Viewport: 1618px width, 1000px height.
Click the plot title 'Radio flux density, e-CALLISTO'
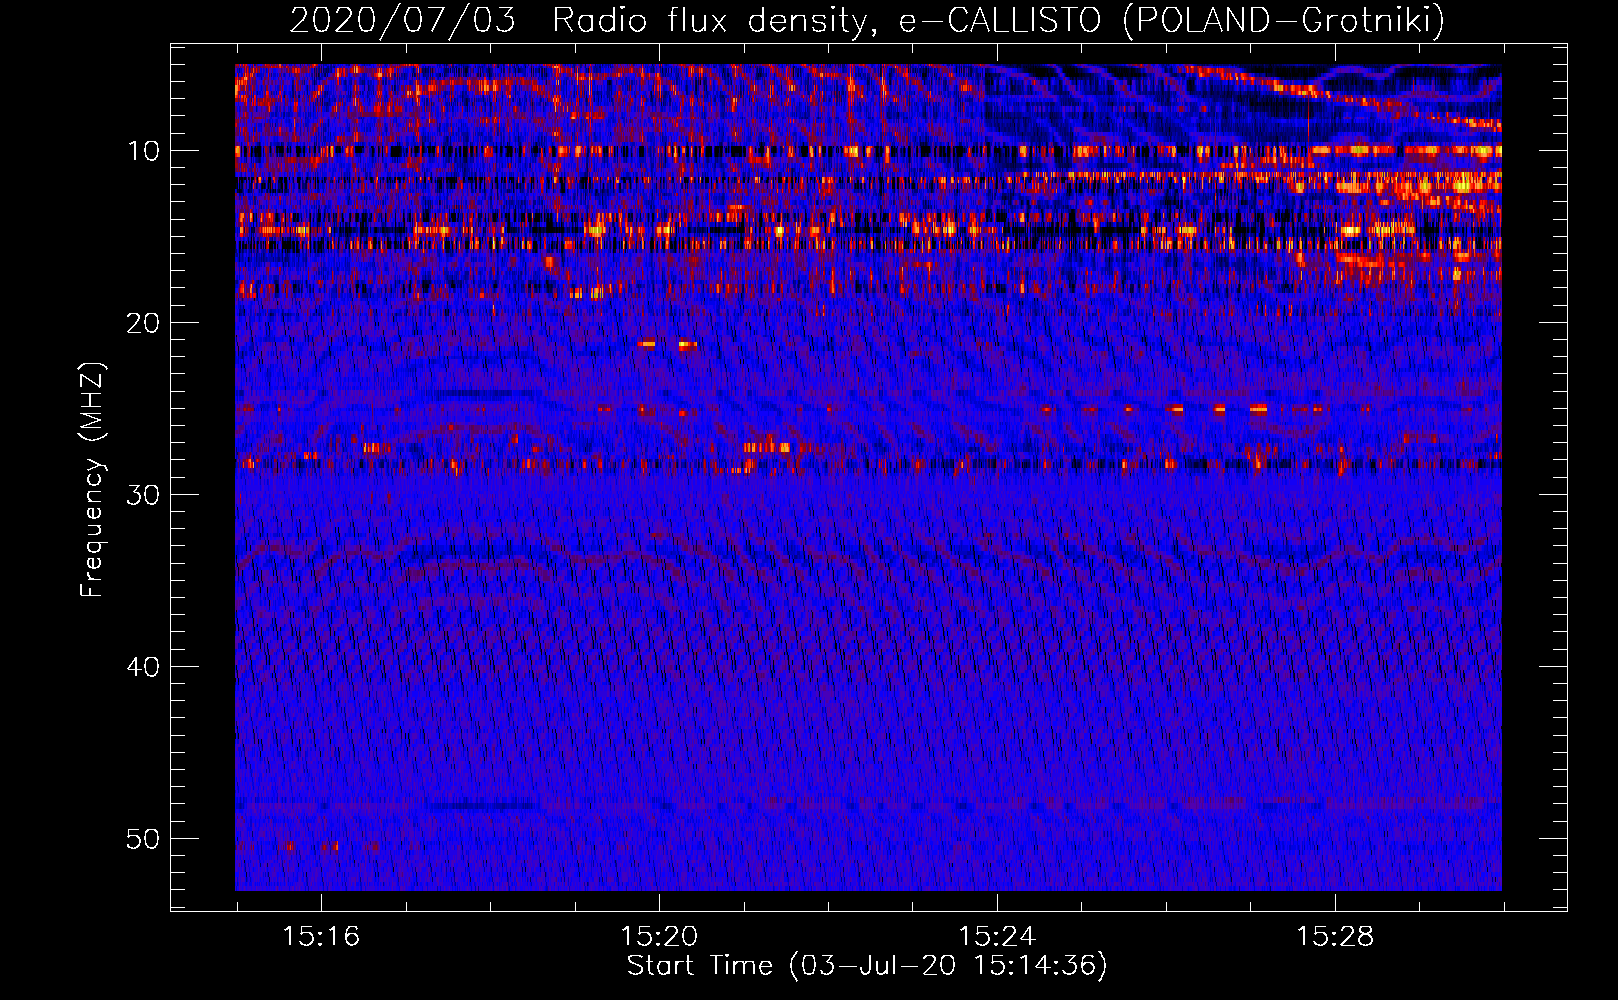[826, 20]
